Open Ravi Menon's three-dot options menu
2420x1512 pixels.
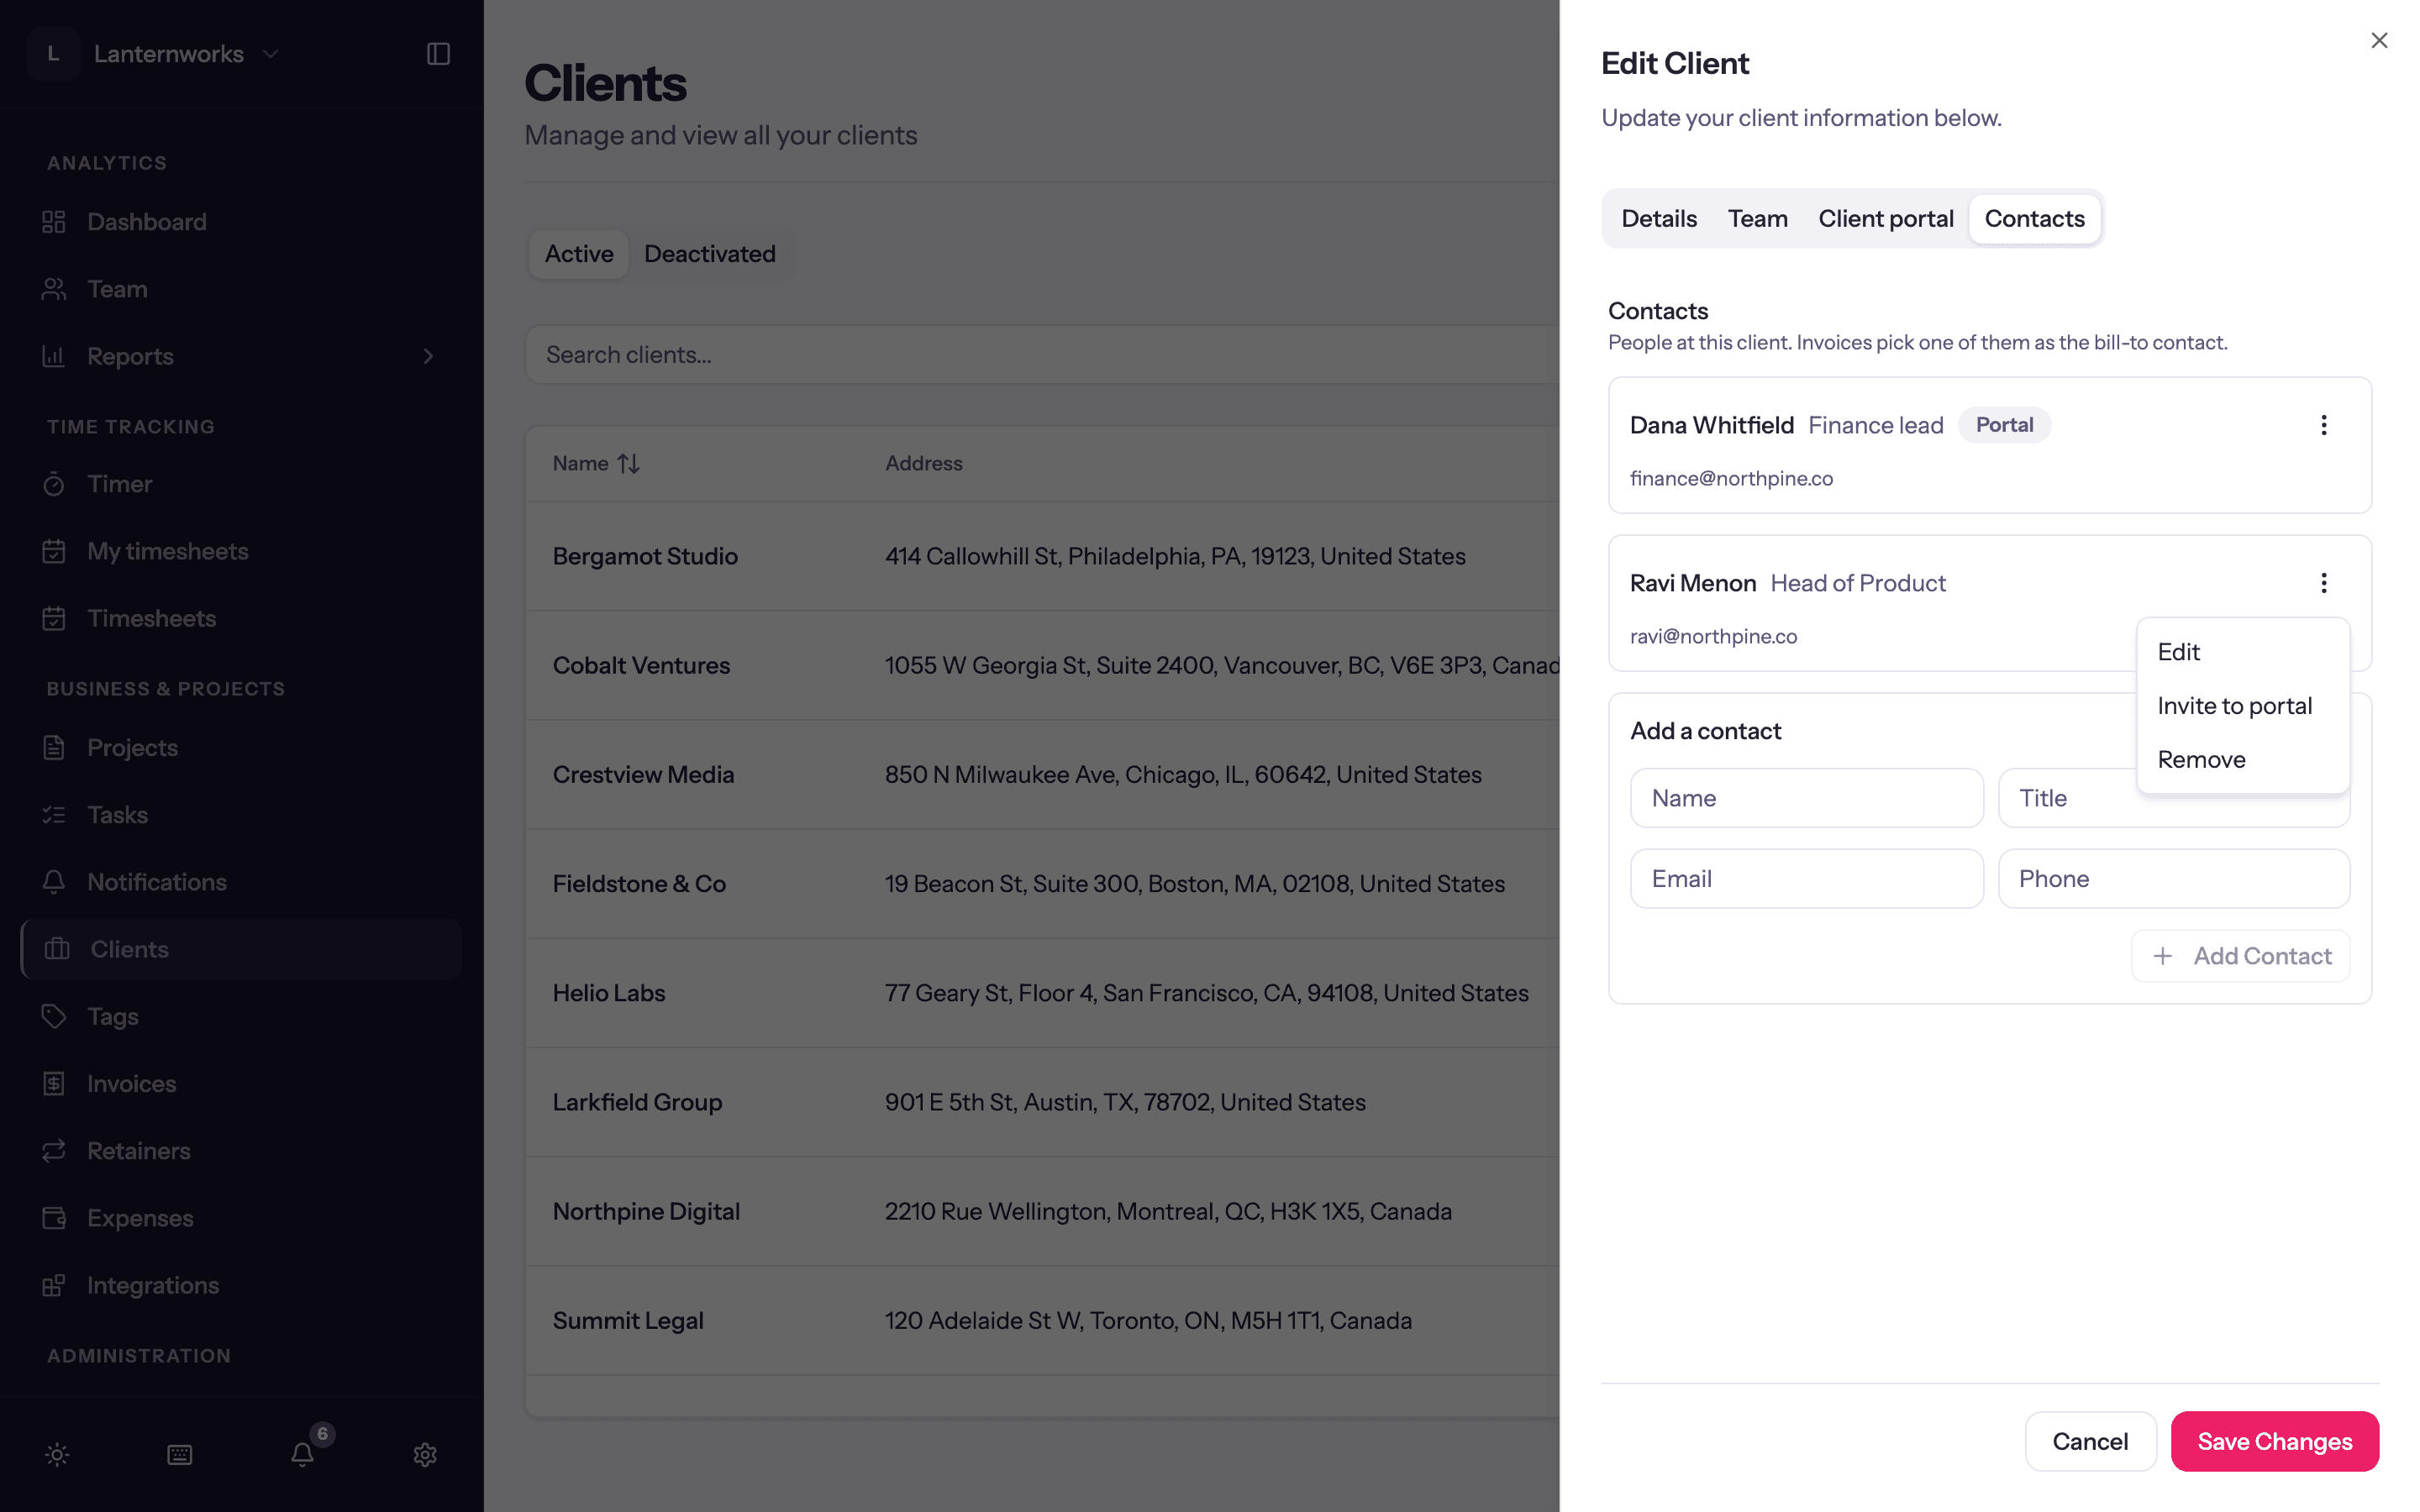(2323, 583)
